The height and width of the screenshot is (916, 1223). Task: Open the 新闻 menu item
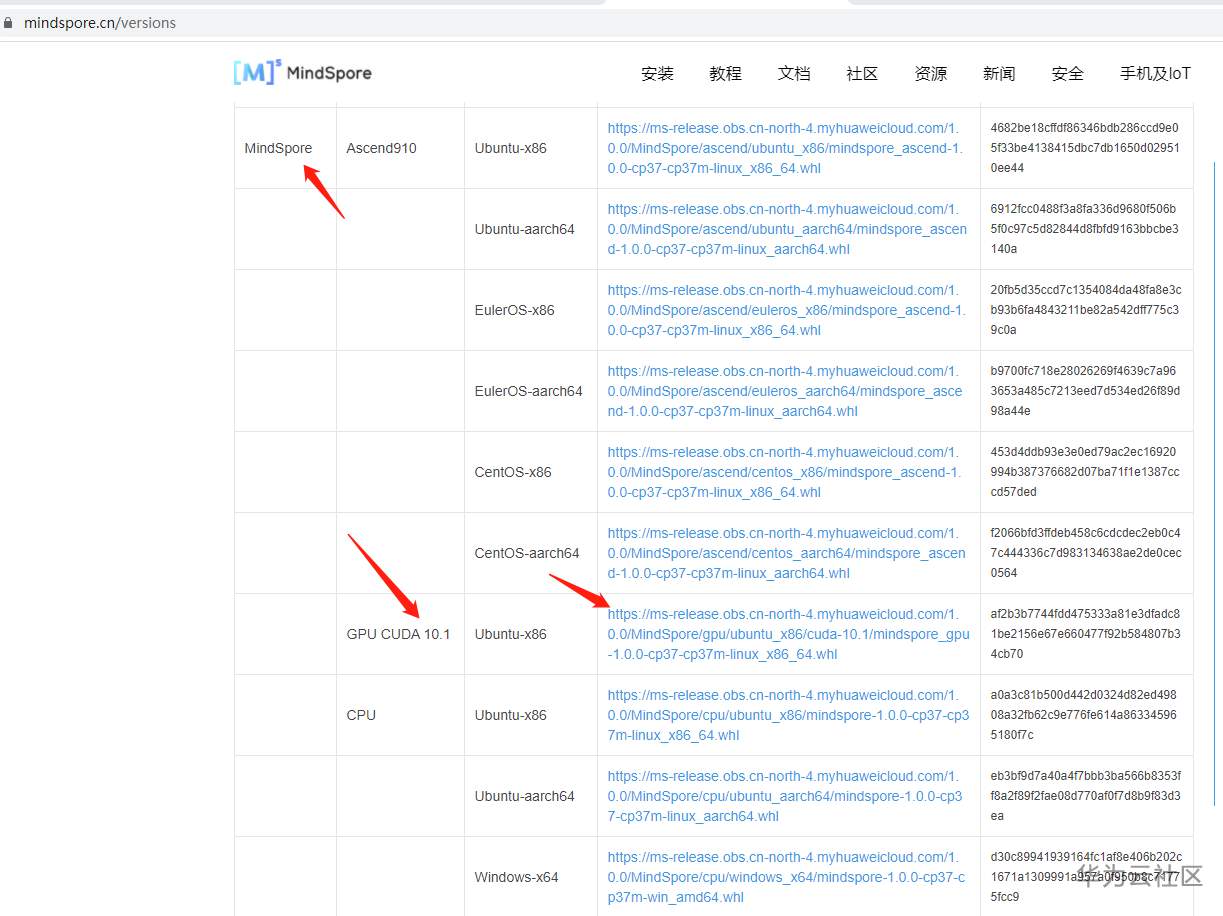pos(999,73)
